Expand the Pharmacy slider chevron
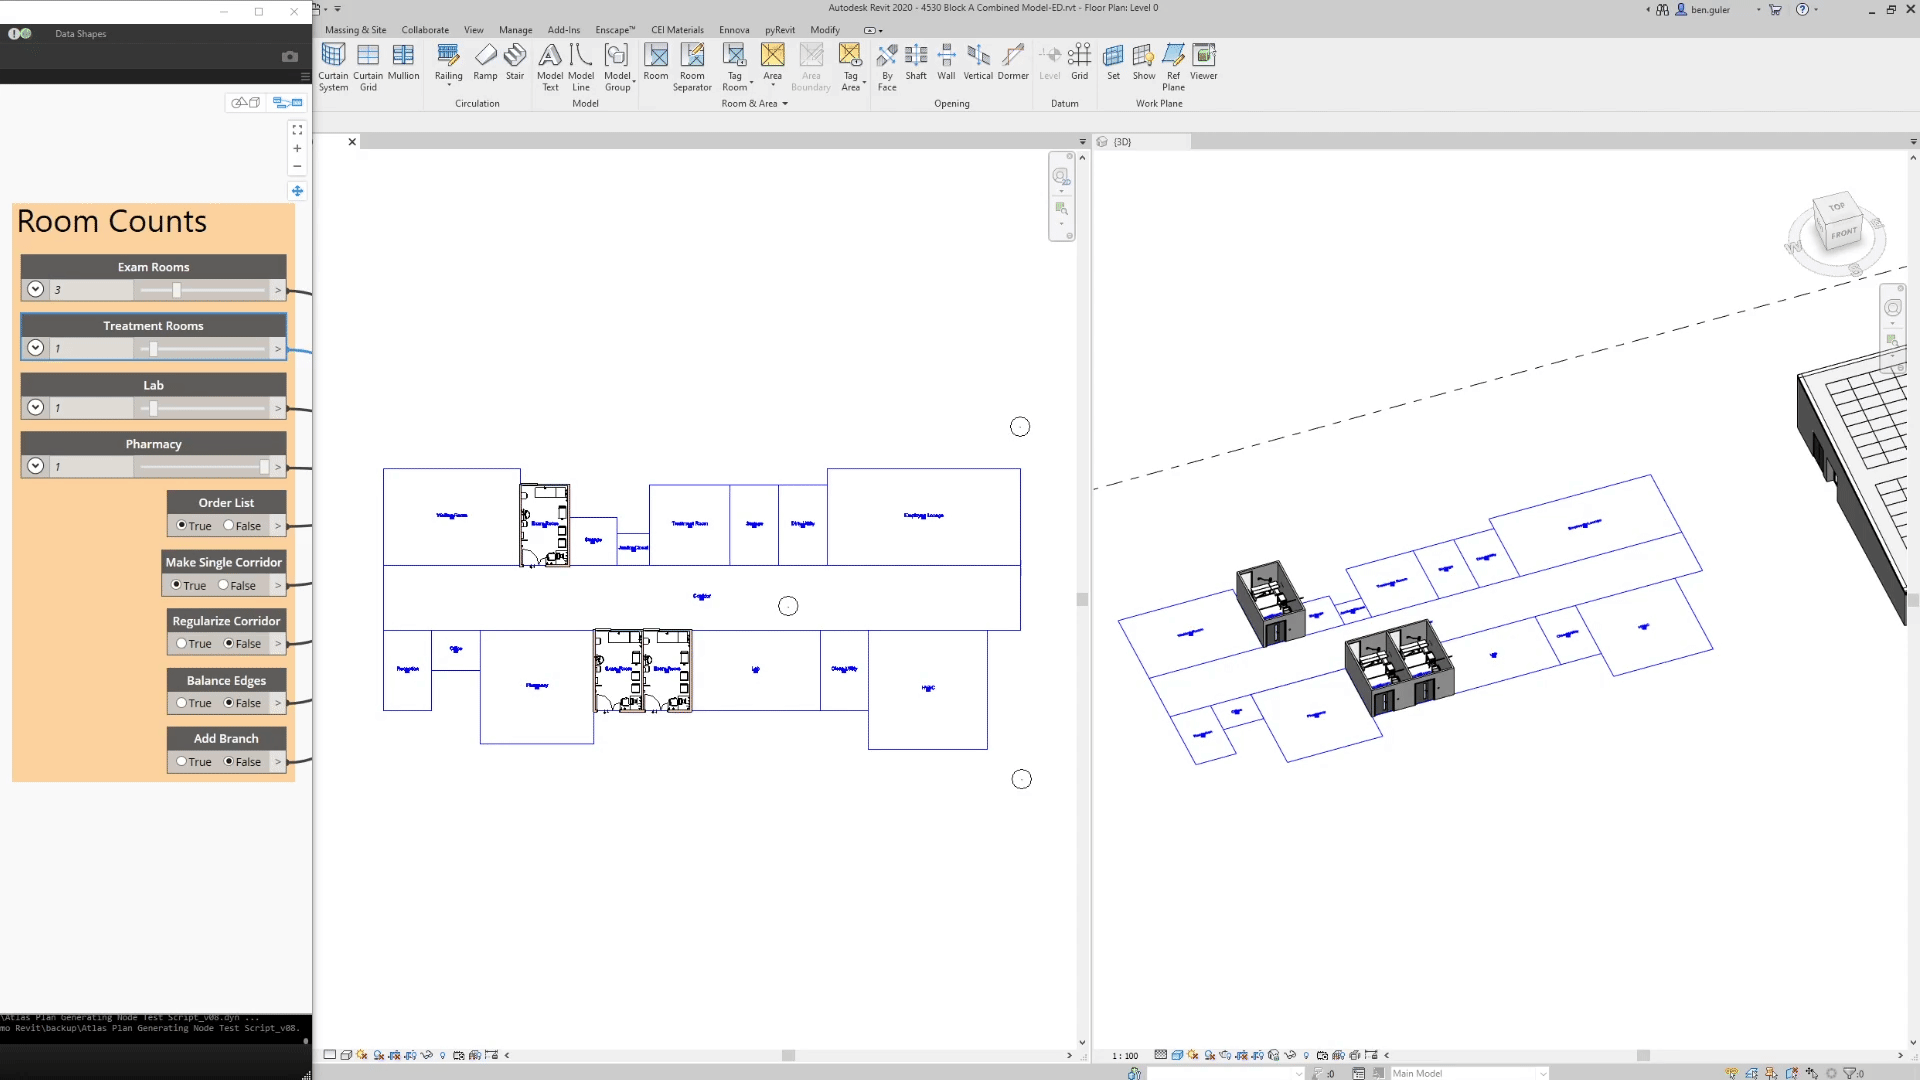The width and height of the screenshot is (1920, 1080). tap(36, 466)
